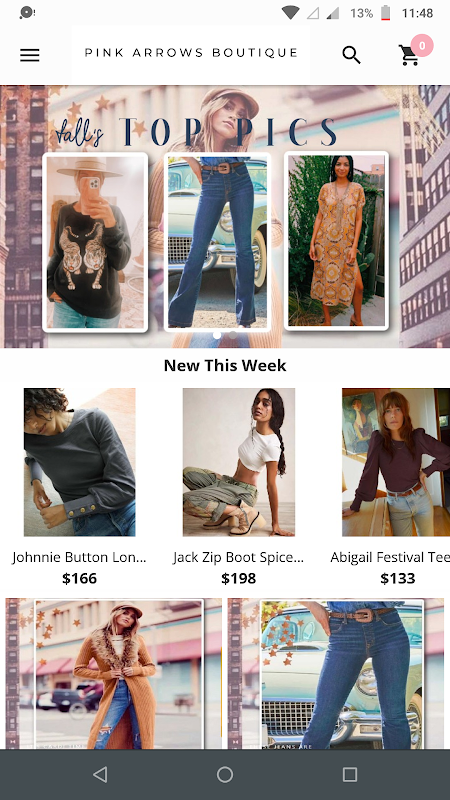This screenshot has height=800, width=450.
Task: Open the tiger sweatshirt banner card
Action: 95,242
